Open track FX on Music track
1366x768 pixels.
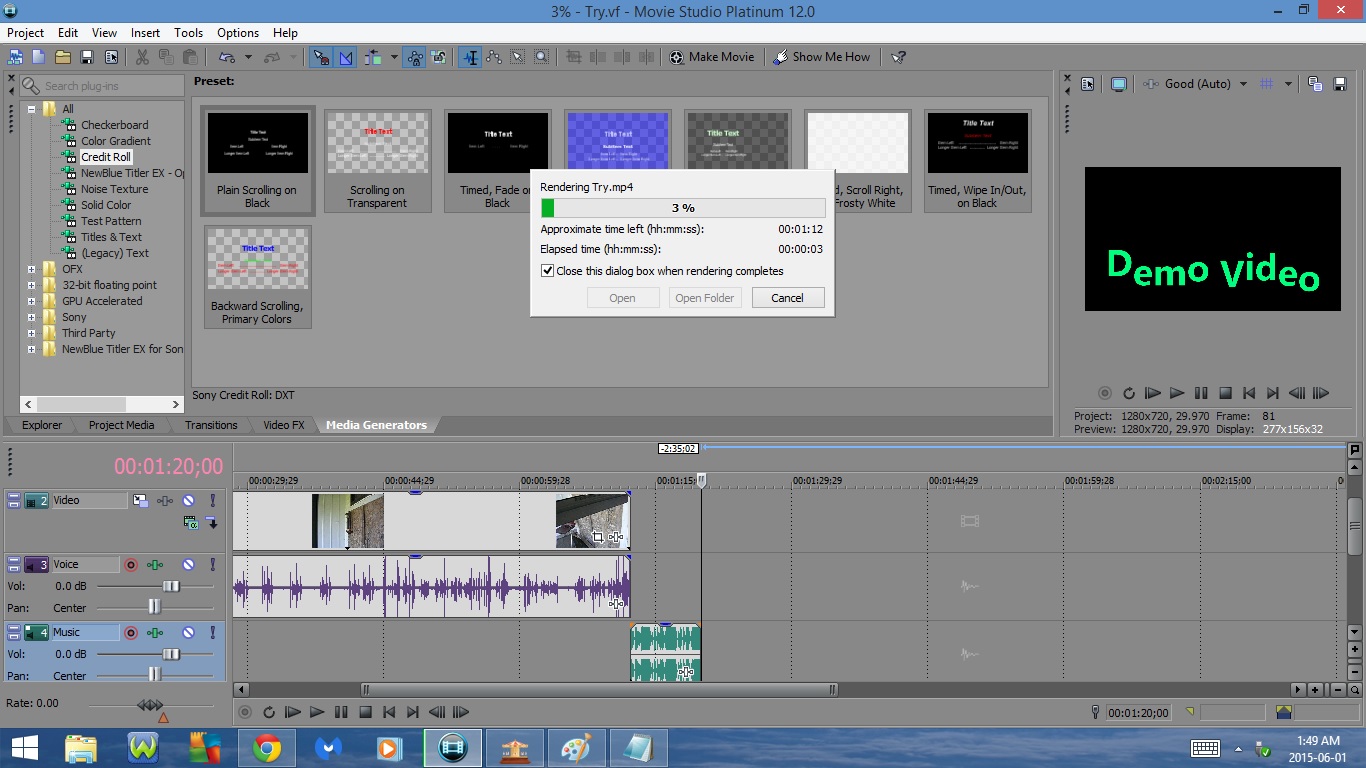[155, 633]
